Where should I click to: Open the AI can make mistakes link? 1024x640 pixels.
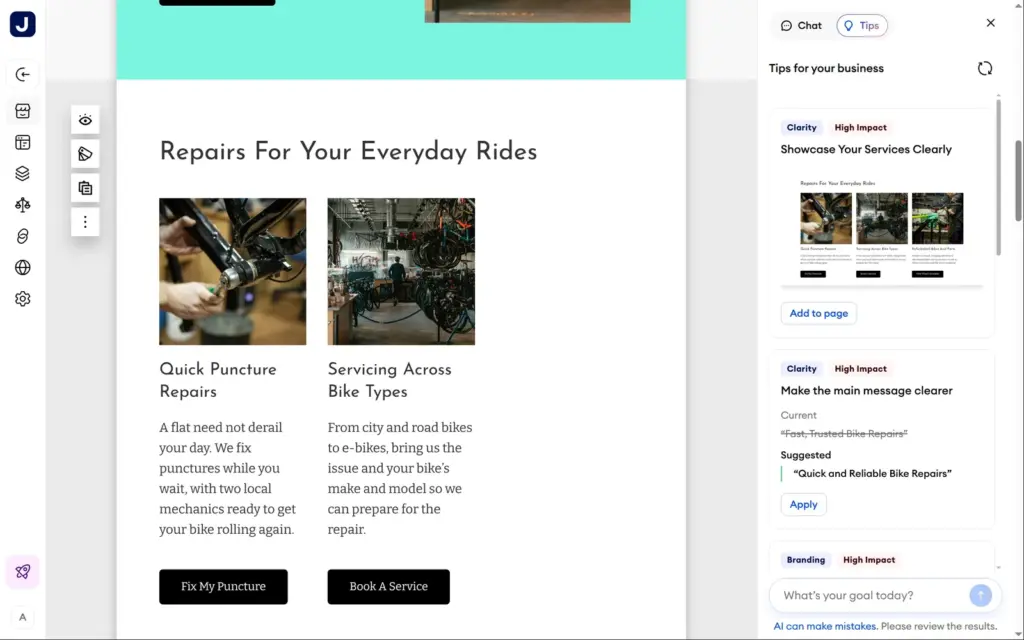tap(825, 626)
